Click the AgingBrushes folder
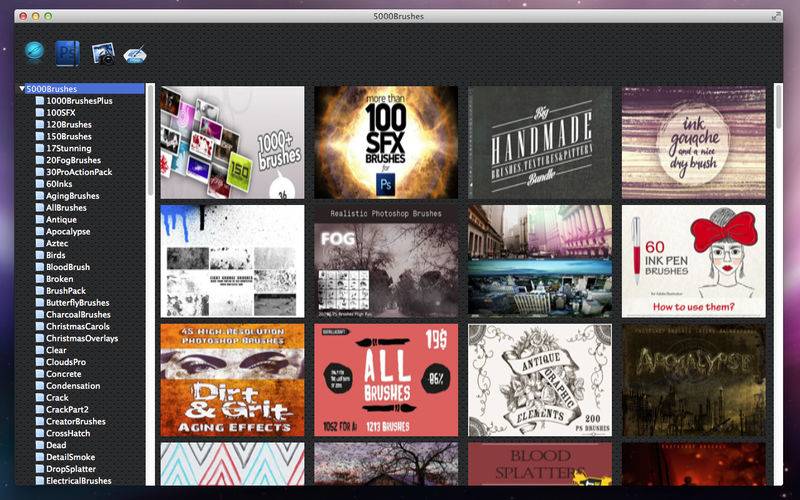800x500 pixels. click(x=67, y=196)
